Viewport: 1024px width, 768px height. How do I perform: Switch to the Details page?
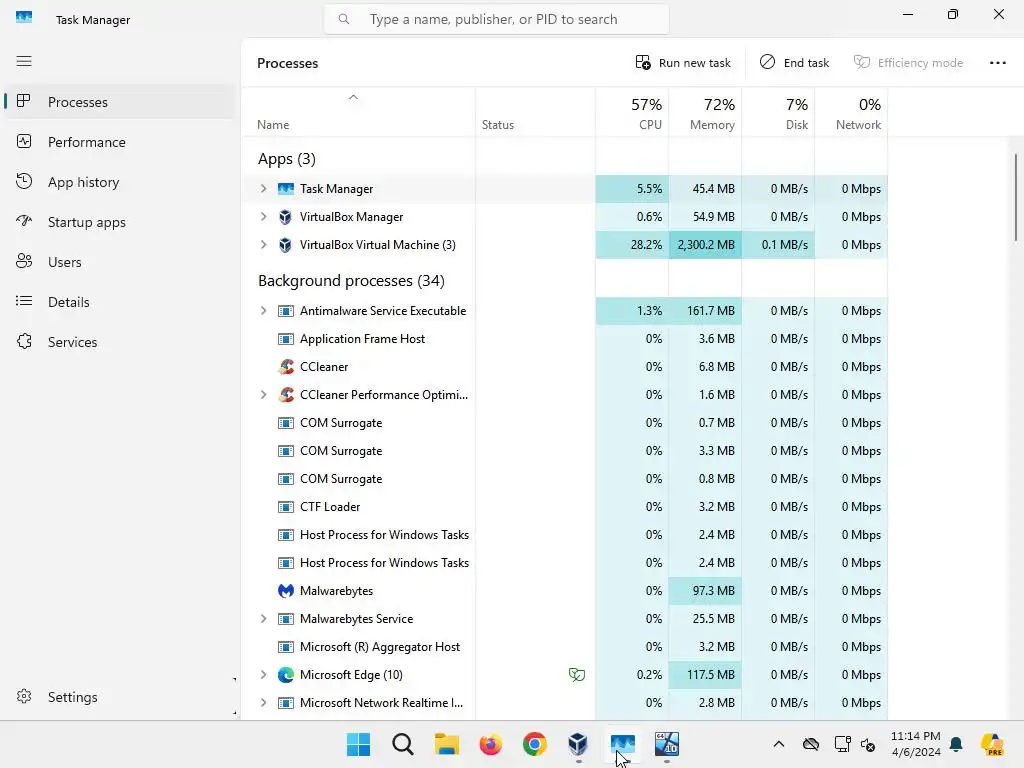click(119, 302)
